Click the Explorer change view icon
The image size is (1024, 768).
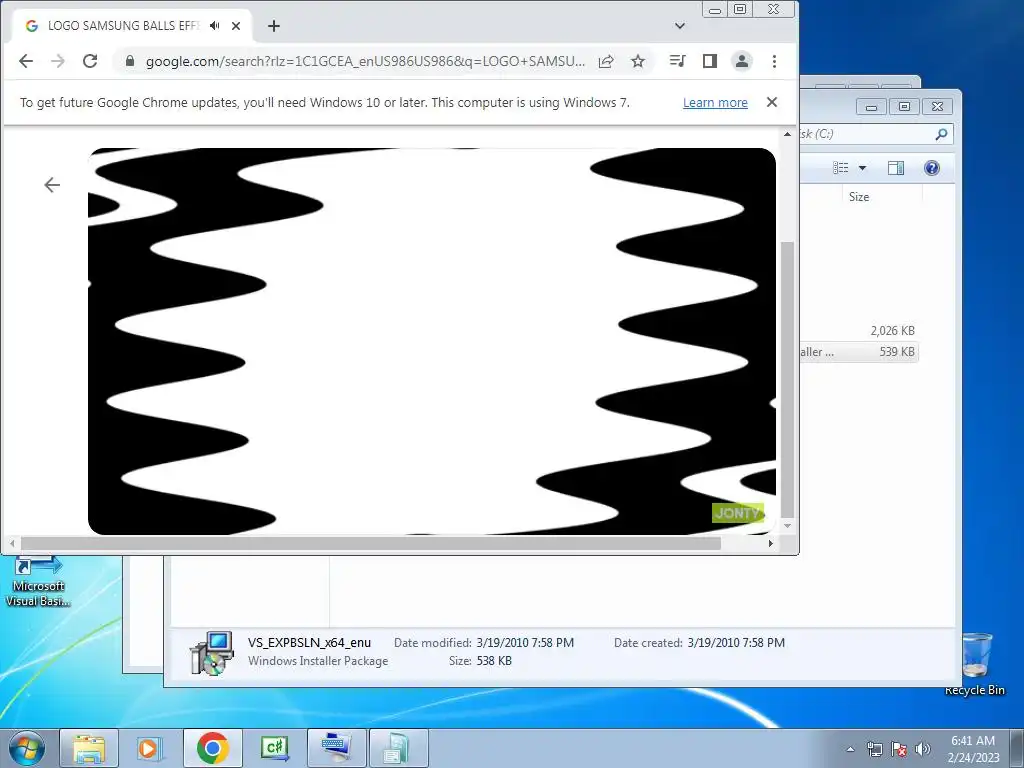tap(840, 168)
